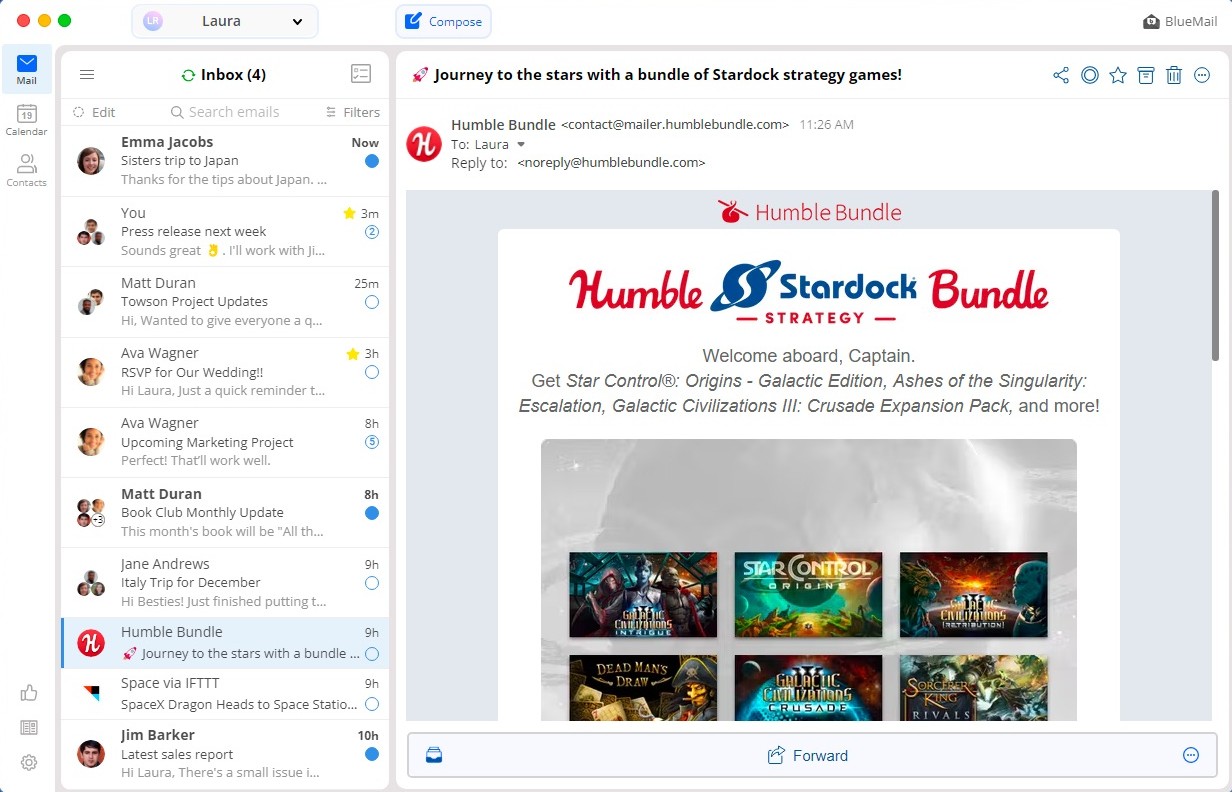The image size is (1232, 792).
Task: Click the BlueMail logo at top right
Action: (x=1180, y=22)
